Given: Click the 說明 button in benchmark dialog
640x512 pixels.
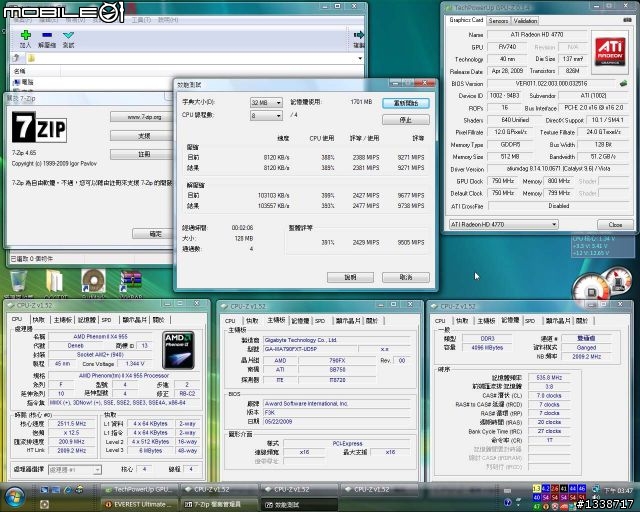Looking at the screenshot, I should [350, 278].
